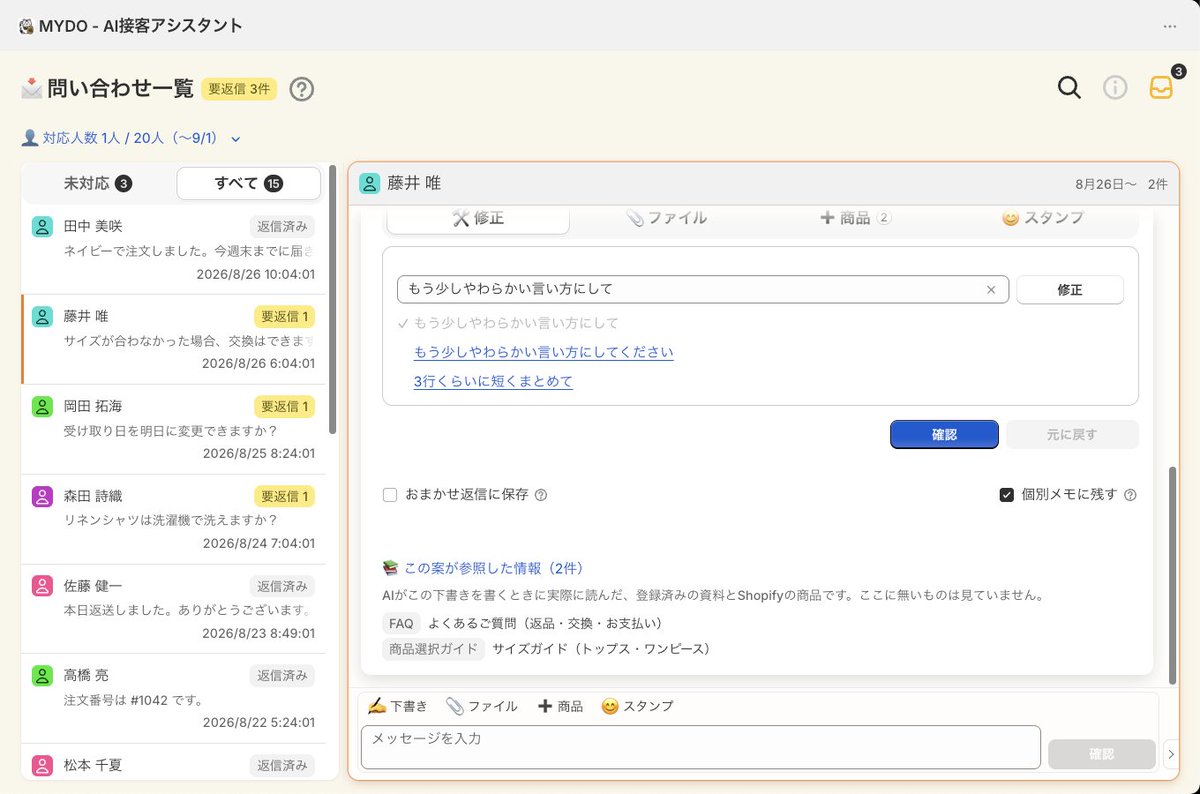
Task: Click 藤井 唯's 要返信 1 badge
Action: [284, 316]
